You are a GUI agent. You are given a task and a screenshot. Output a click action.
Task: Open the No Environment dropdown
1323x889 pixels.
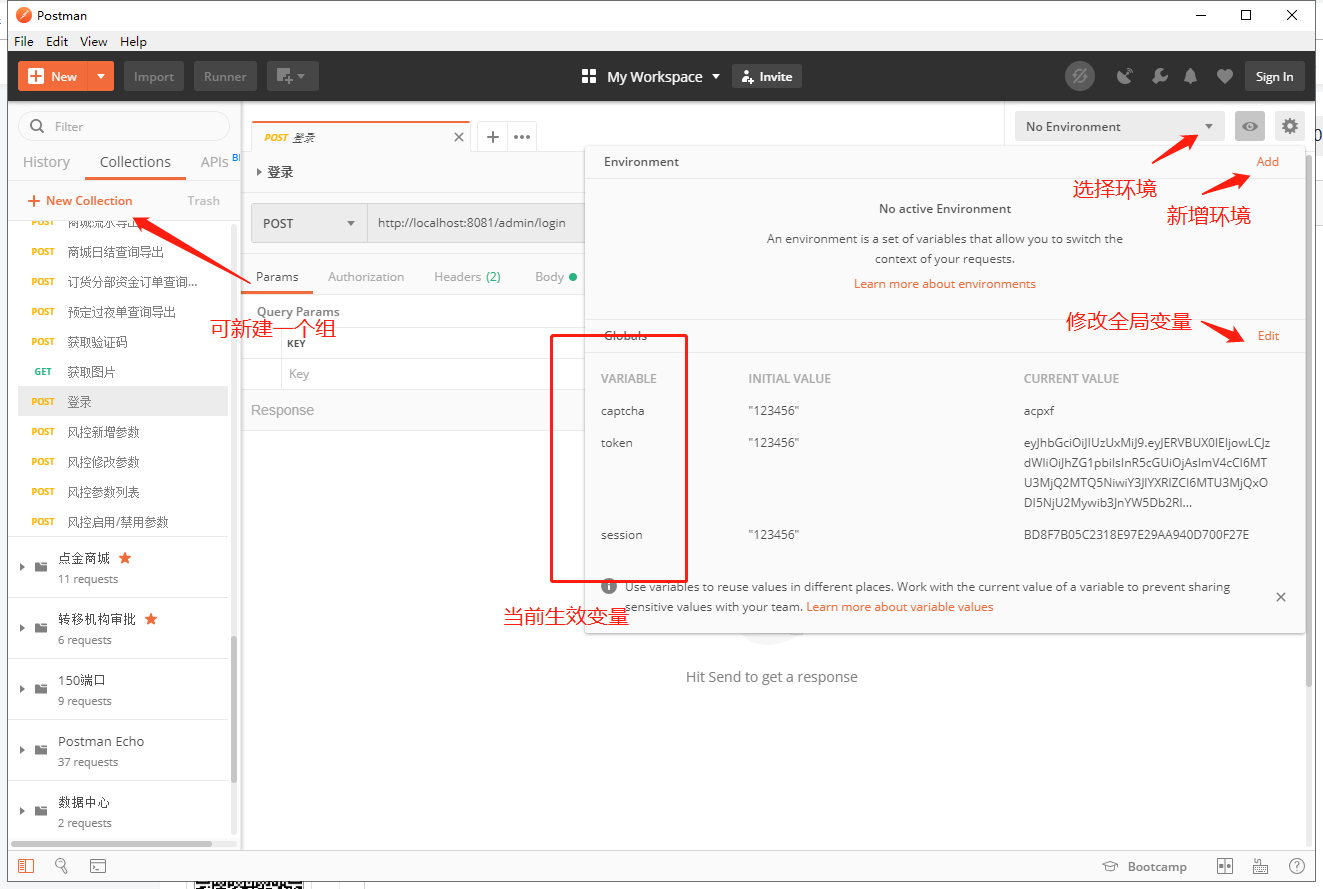coord(1118,126)
